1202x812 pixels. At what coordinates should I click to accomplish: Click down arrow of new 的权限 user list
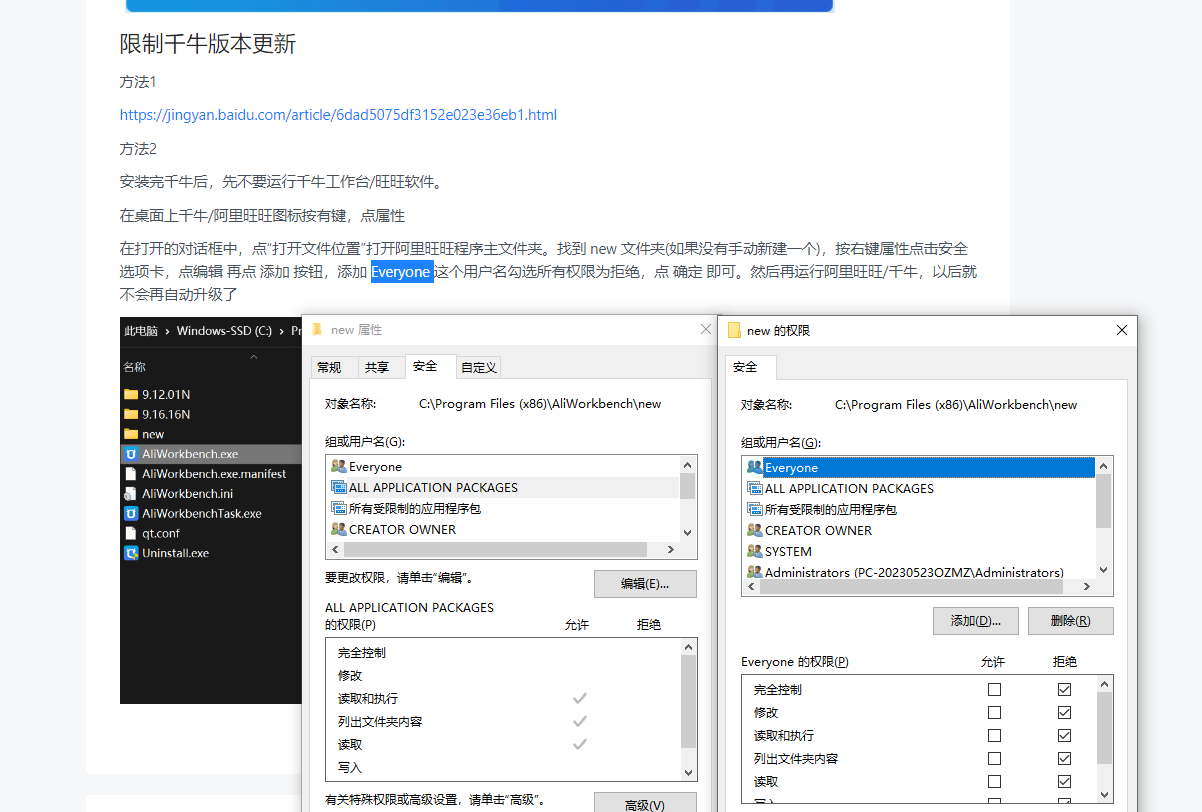[1103, 570]
